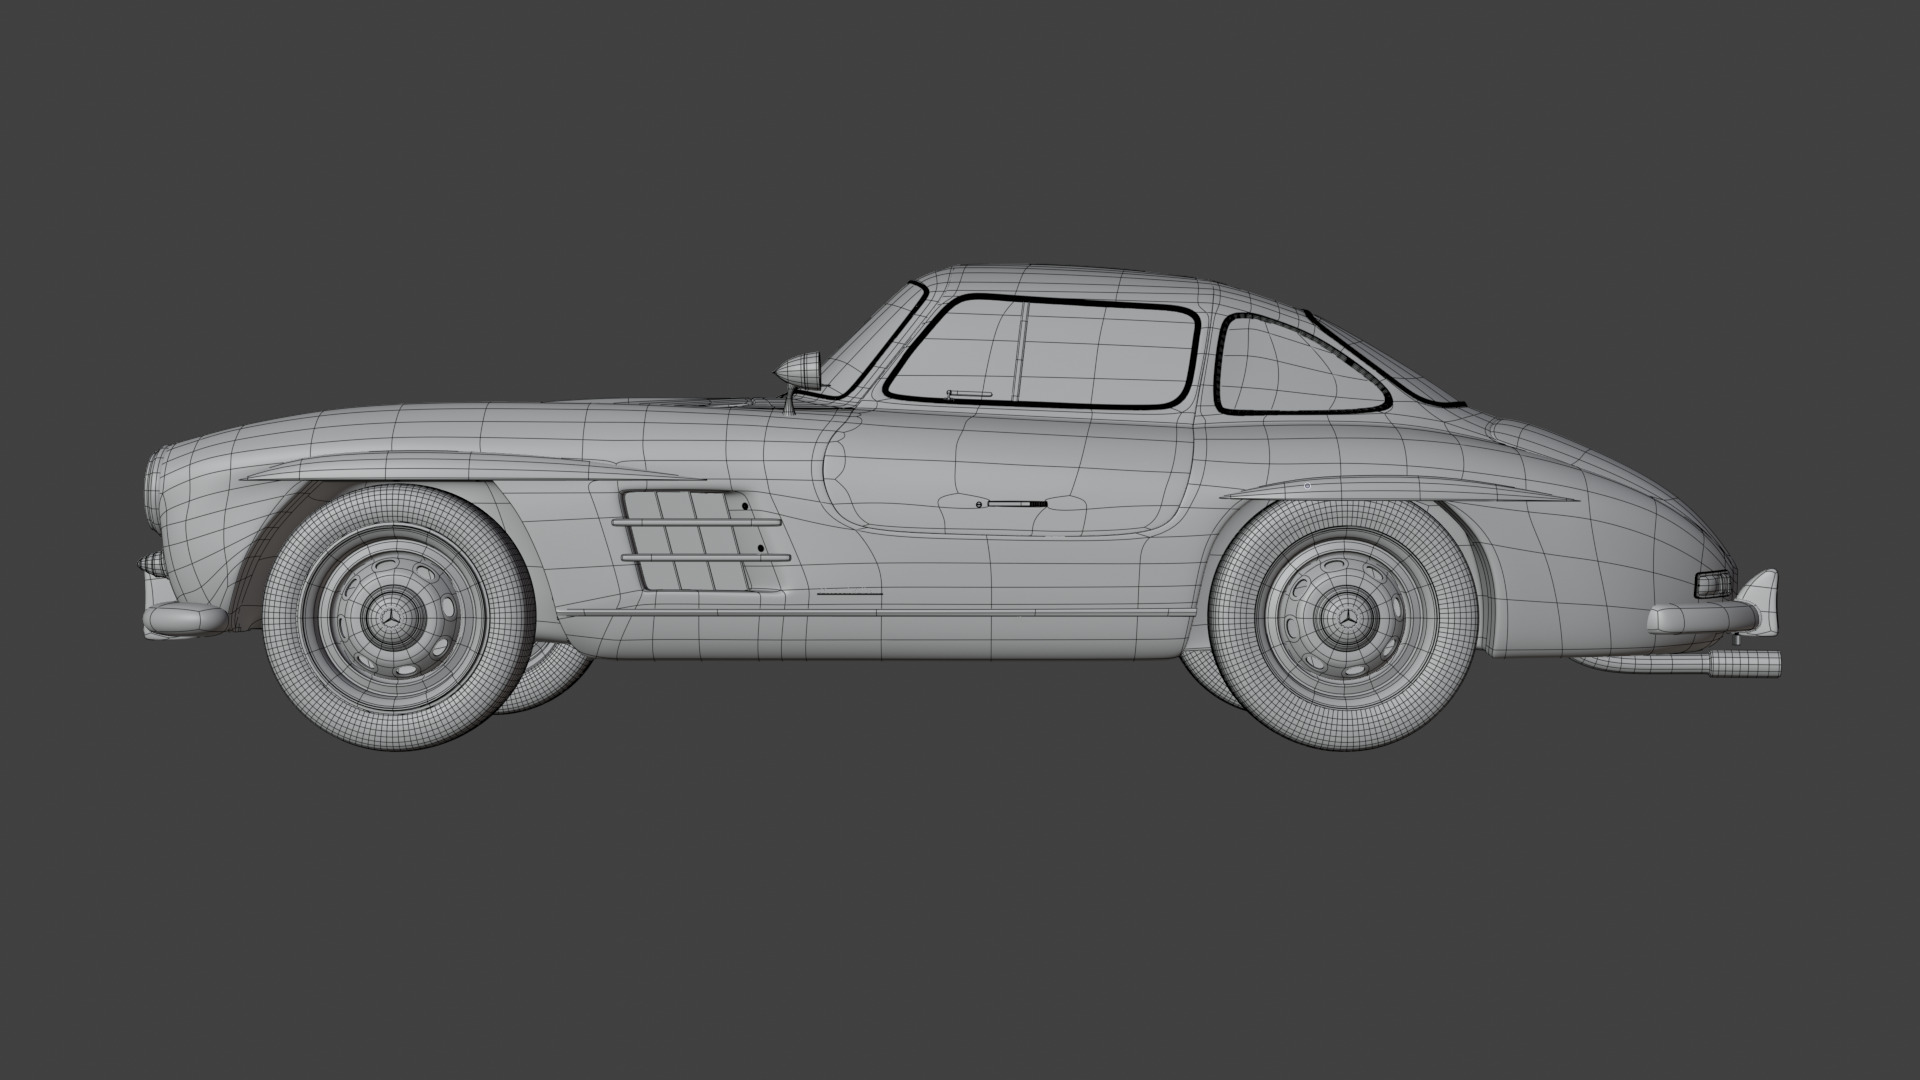Select the front bumper
Screen dimensions: 1920x1080
coord(184,619)
